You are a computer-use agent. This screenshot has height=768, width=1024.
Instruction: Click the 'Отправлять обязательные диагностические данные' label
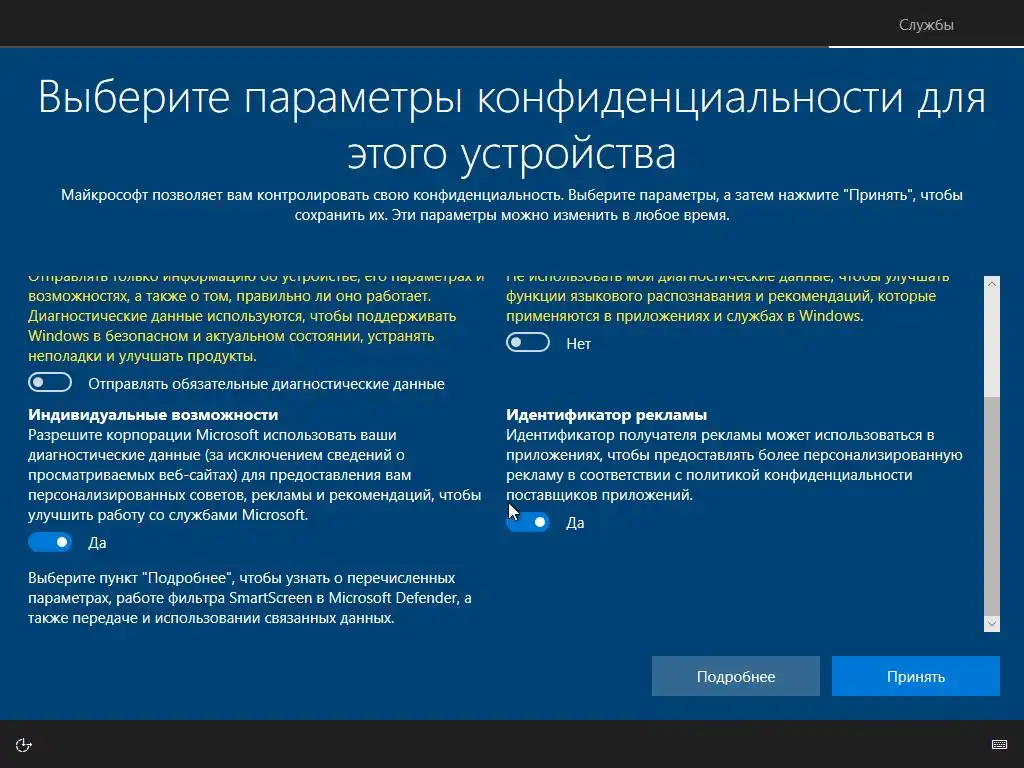point(266,384)
